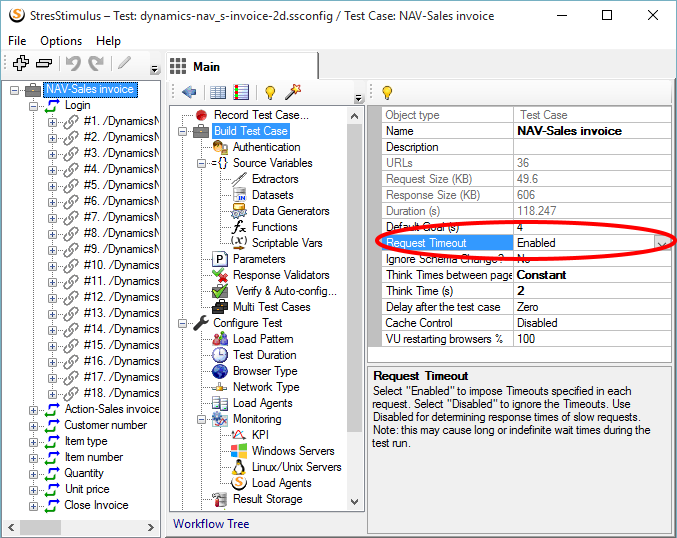Open Network Type settings
Viewport: 677px width, 538px height.
coord(266,387)
